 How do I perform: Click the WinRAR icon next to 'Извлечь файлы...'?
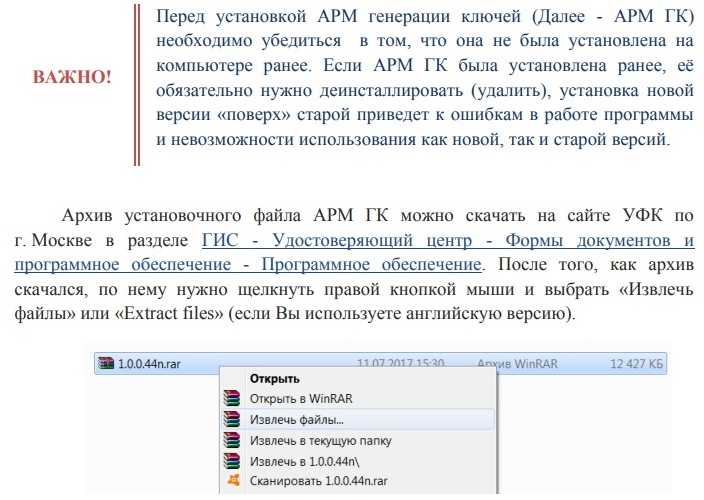tap(232, 419)
